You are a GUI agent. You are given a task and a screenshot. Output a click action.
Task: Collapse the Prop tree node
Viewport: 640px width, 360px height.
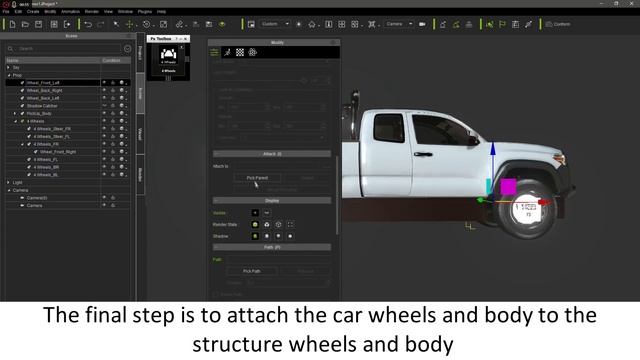(9, 75)
